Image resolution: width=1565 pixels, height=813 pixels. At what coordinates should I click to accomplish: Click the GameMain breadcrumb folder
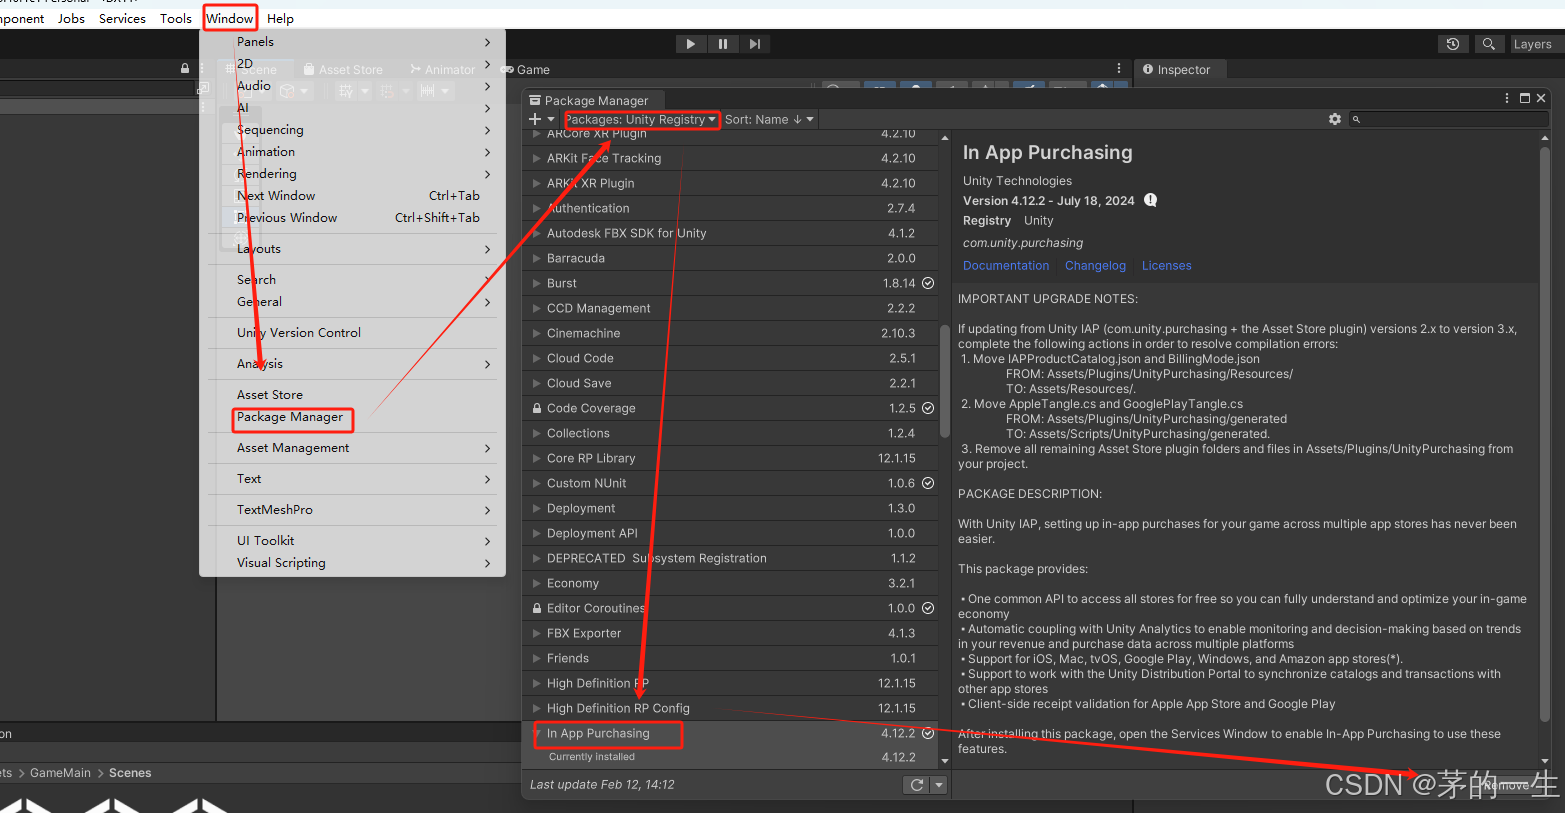(x=60, y=773)
